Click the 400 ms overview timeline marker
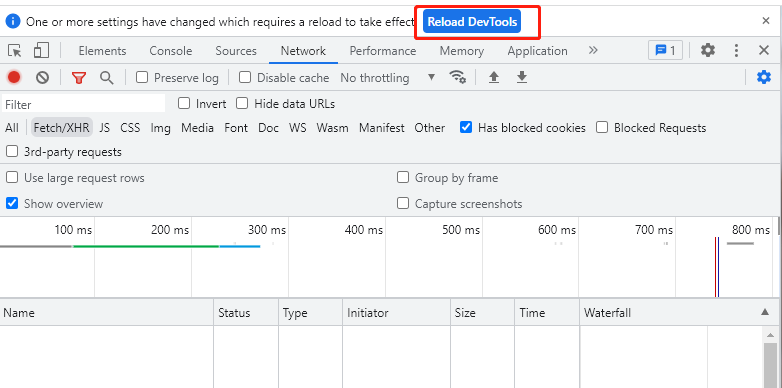The height and width of the screenshot is (388, 782). pyautogui.click(x=364, y=230)
